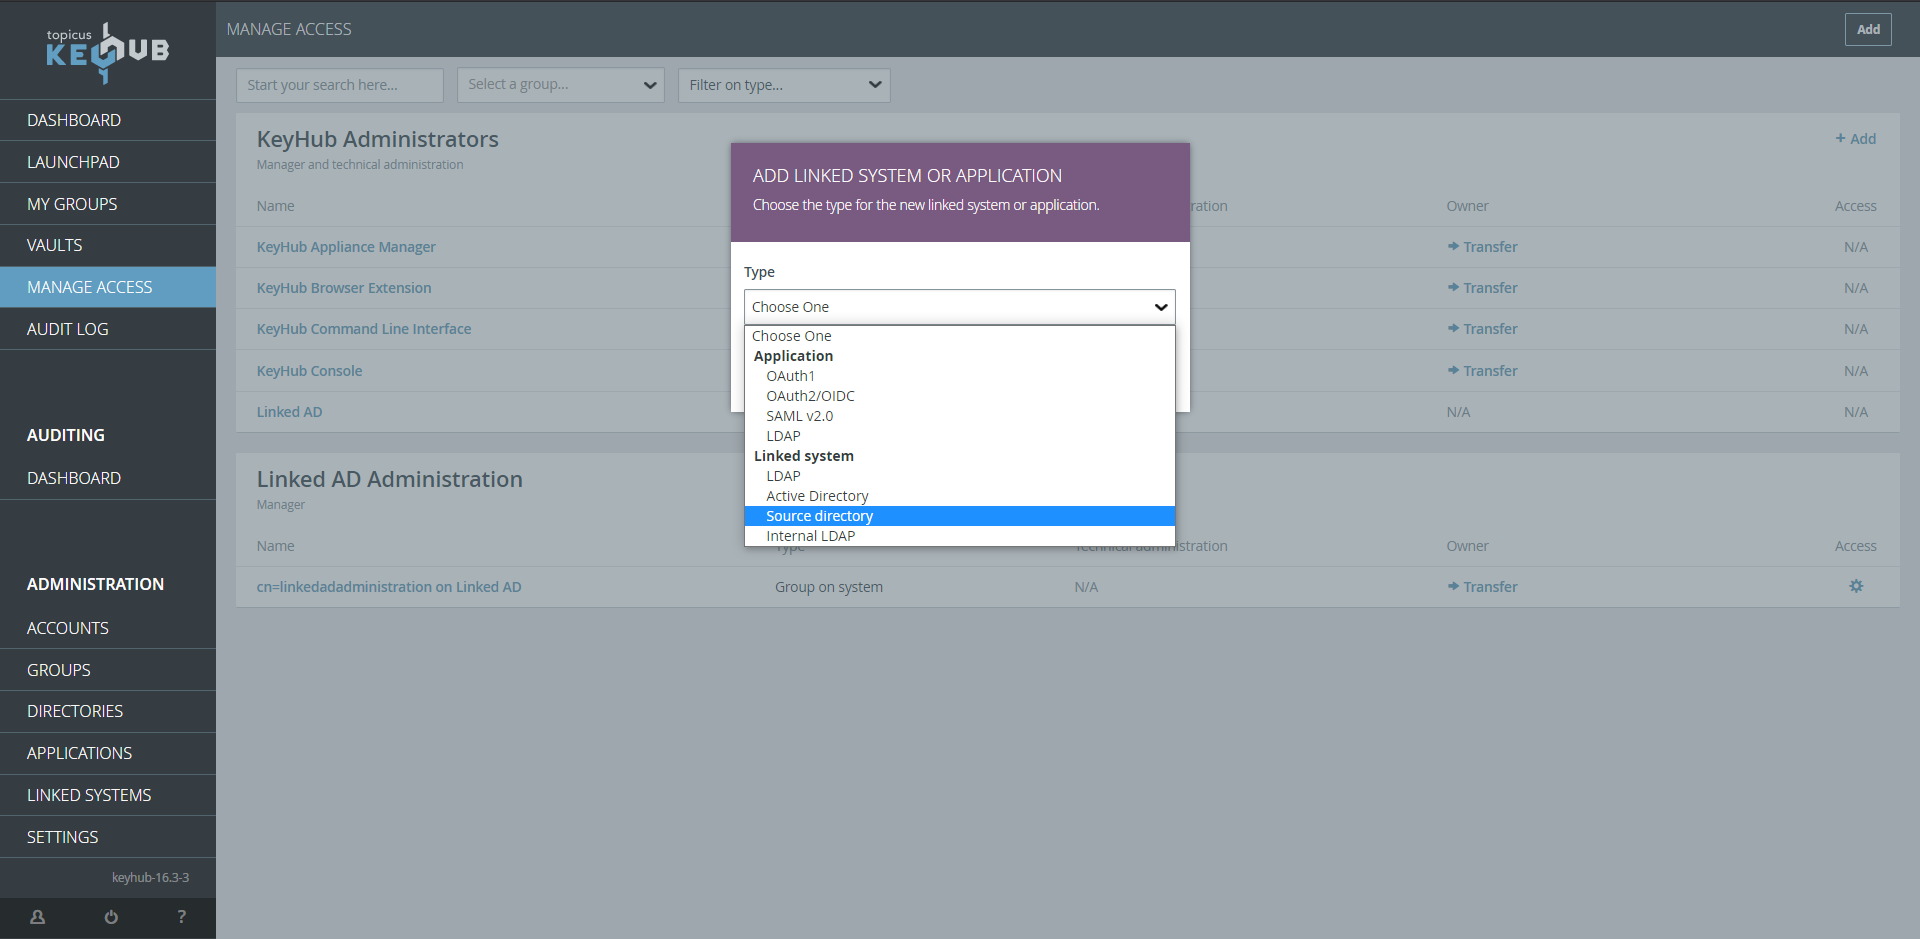Select Active Directory linked system
Screen dimensions: 1920x939
coord(959,496)
